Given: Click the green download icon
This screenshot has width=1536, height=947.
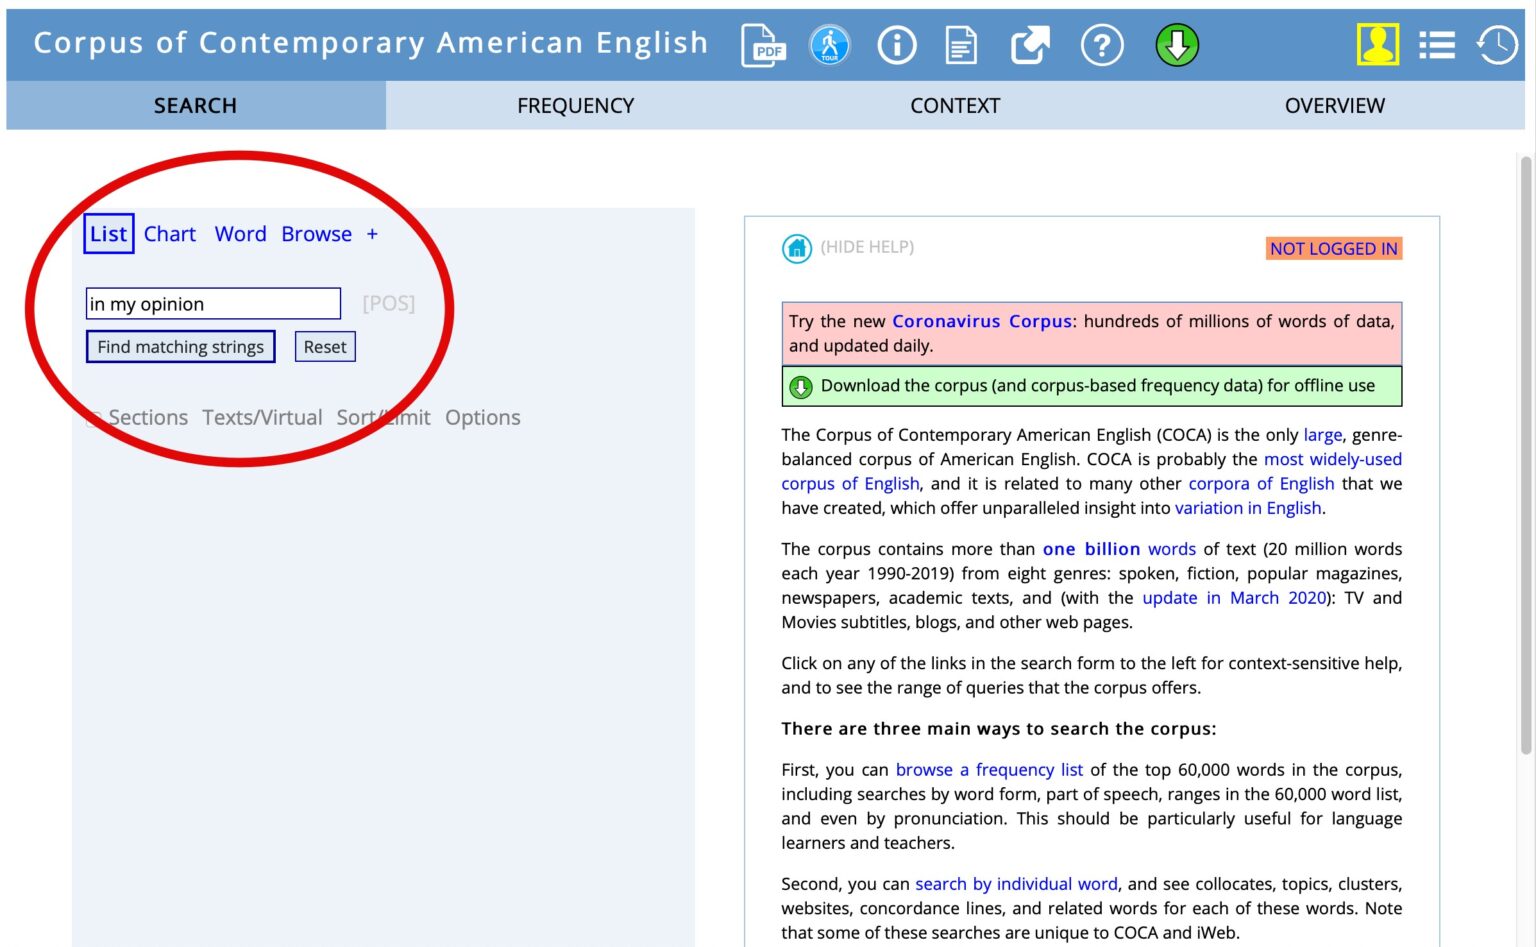Looking at the screenshot, I should coord(1177,45).
